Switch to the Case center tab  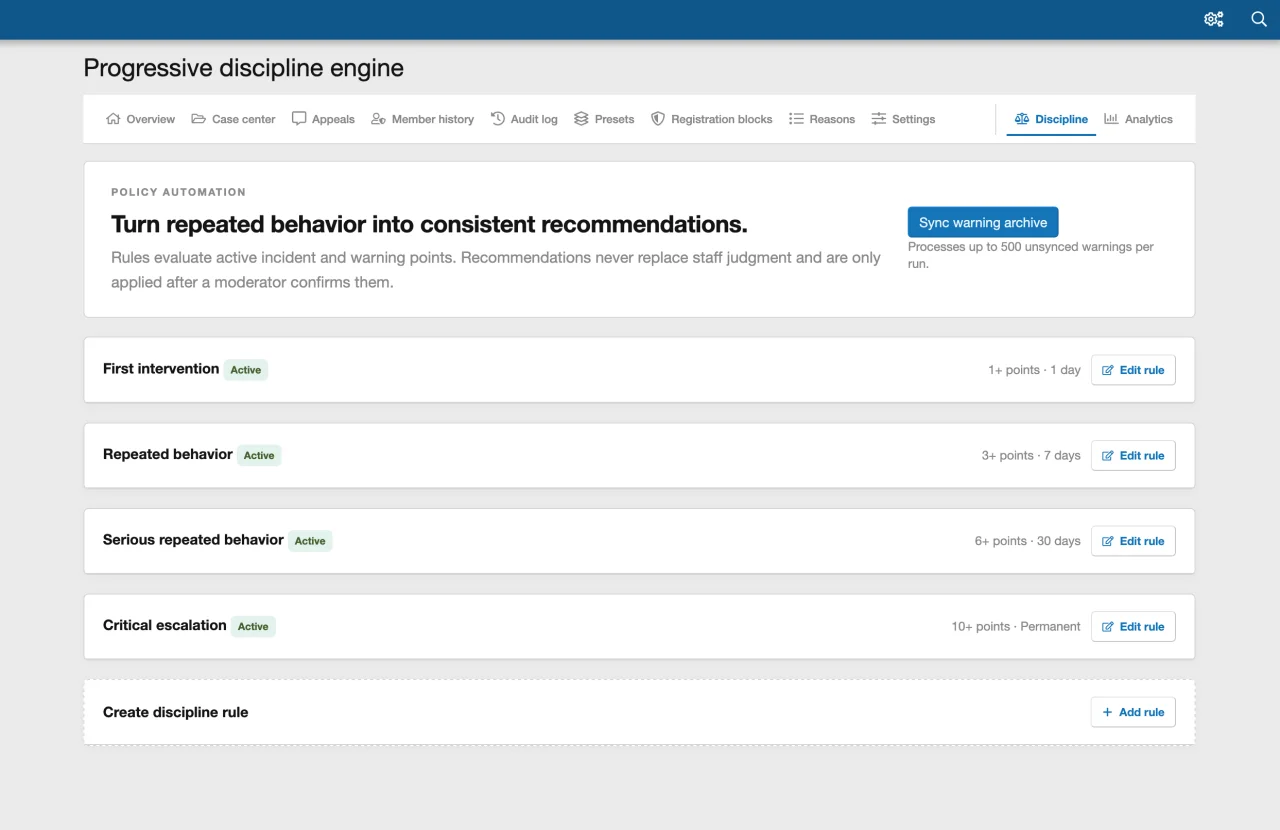pos(234,119)
